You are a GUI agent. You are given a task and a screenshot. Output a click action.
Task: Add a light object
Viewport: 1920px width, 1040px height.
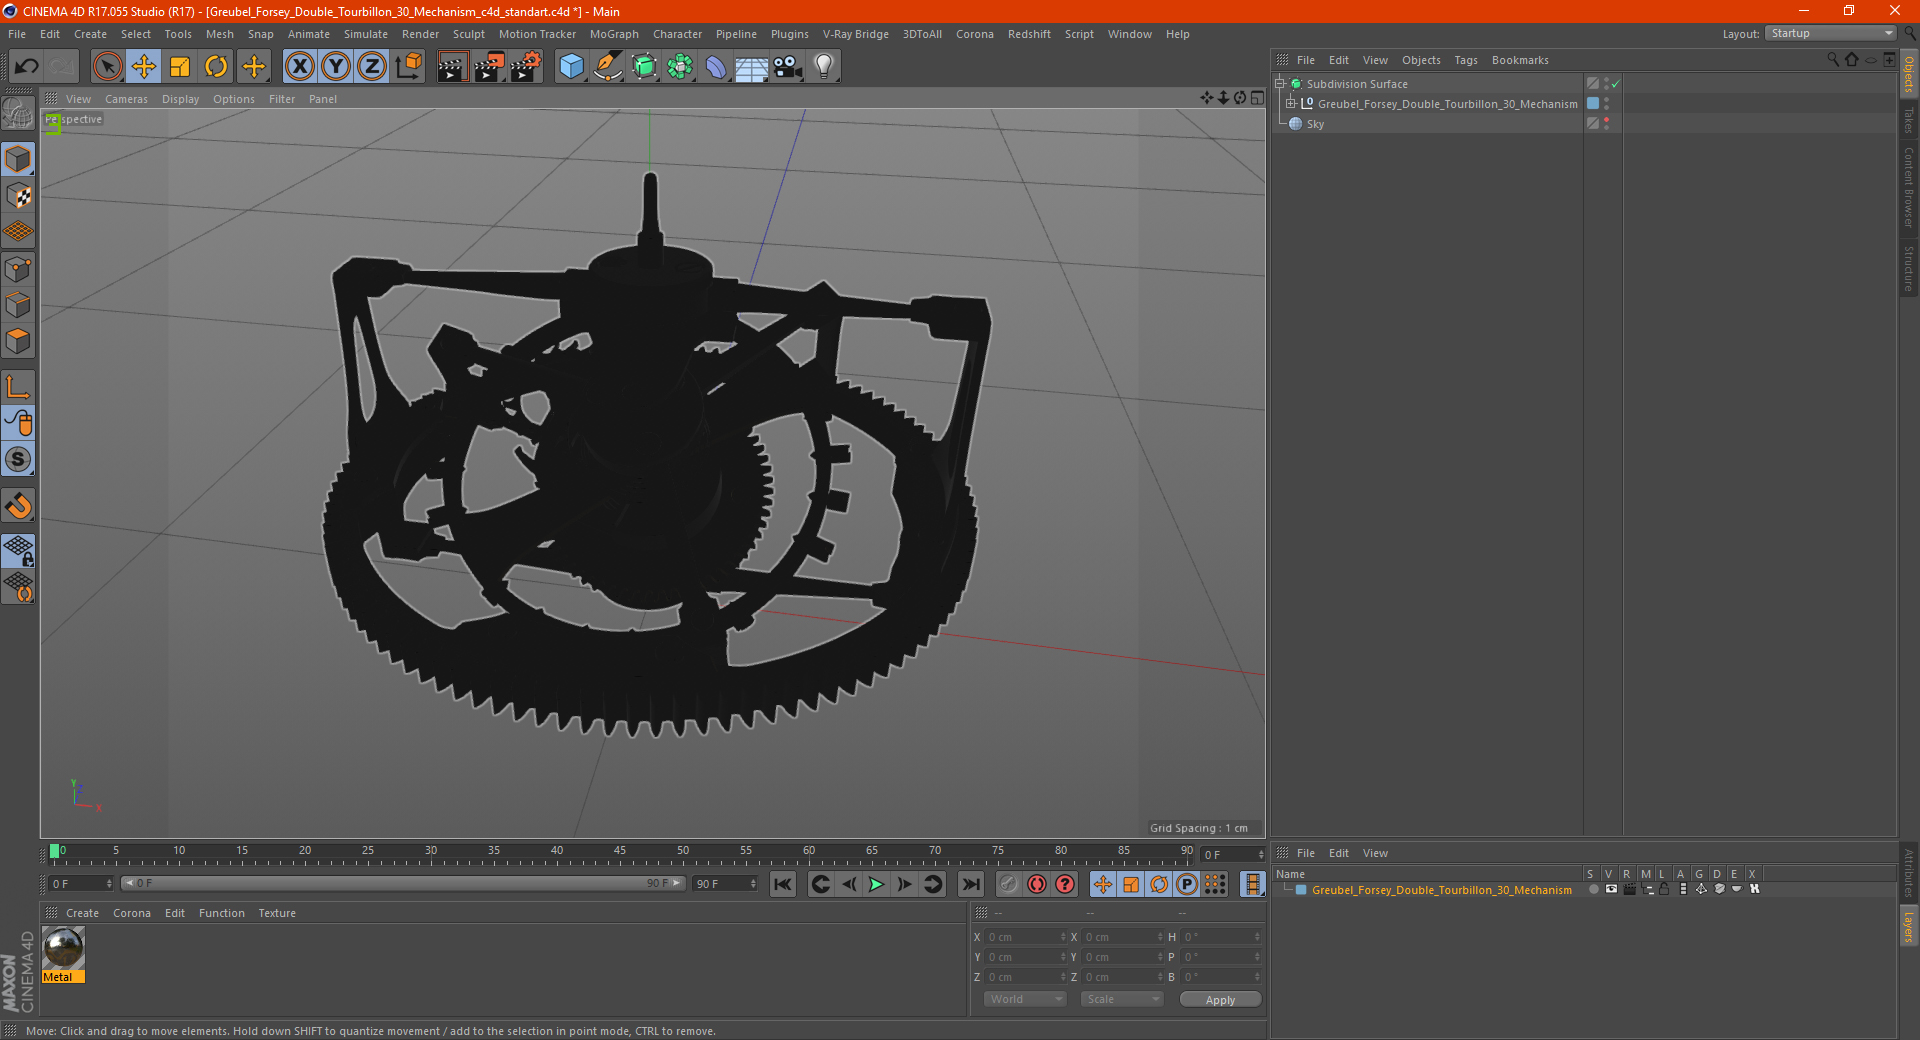(x=824, y=67)
